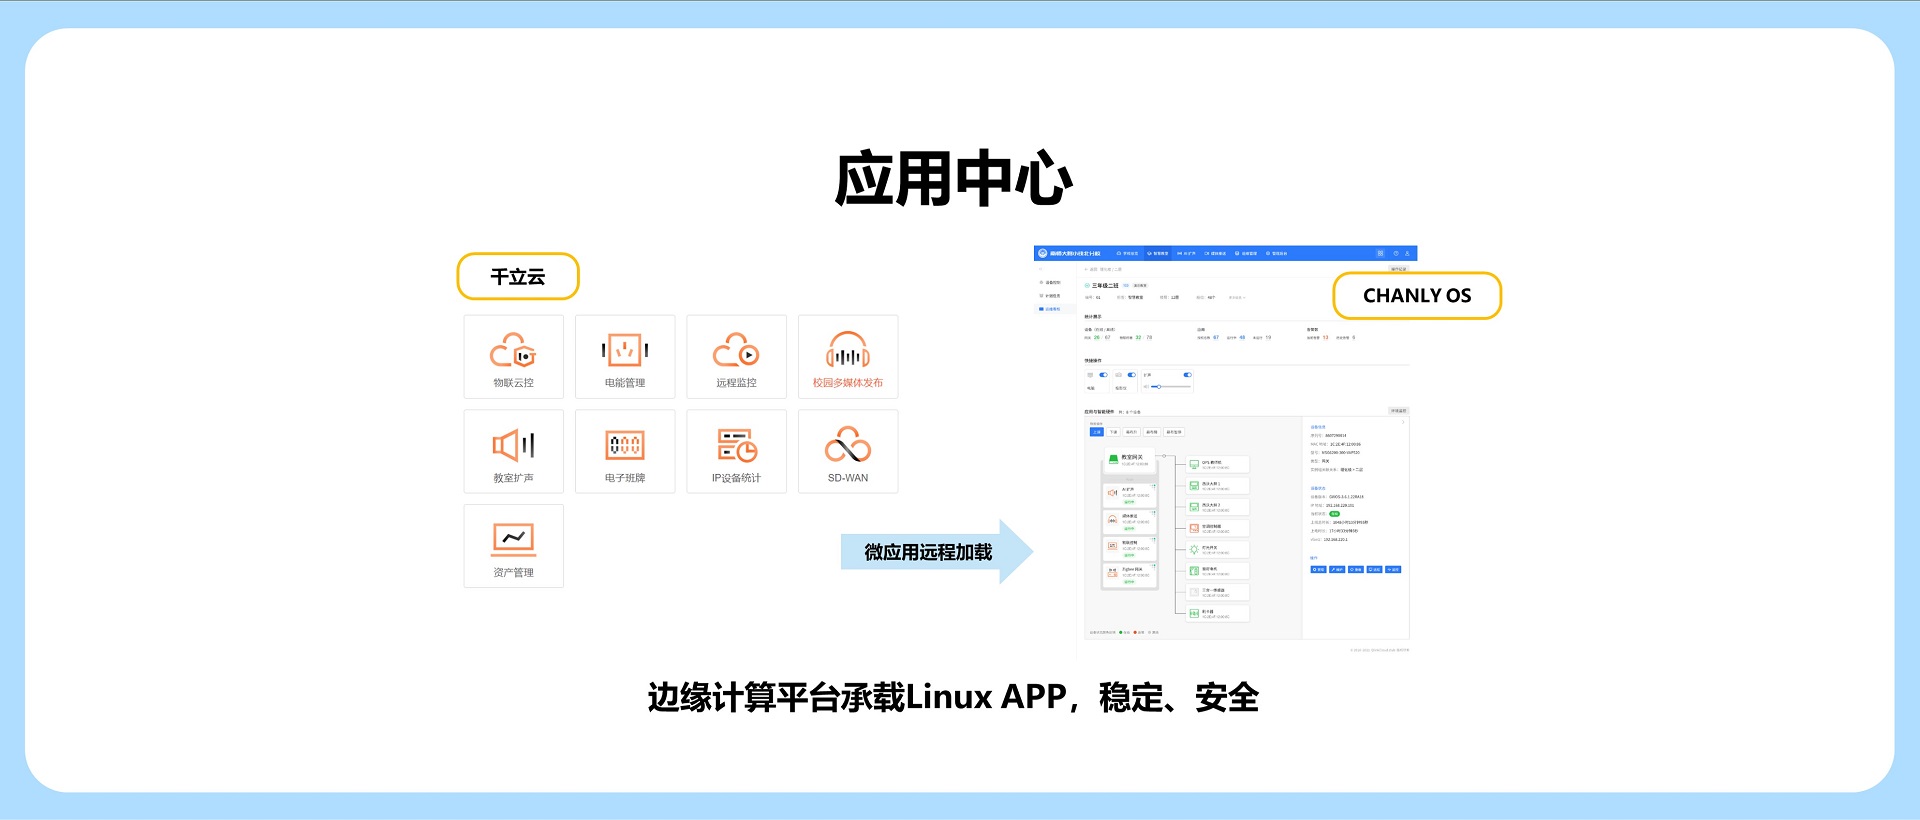1920x820 pixels.
Task: Open the apps grid icon in blue header
Action: [x=1380, y=253]
